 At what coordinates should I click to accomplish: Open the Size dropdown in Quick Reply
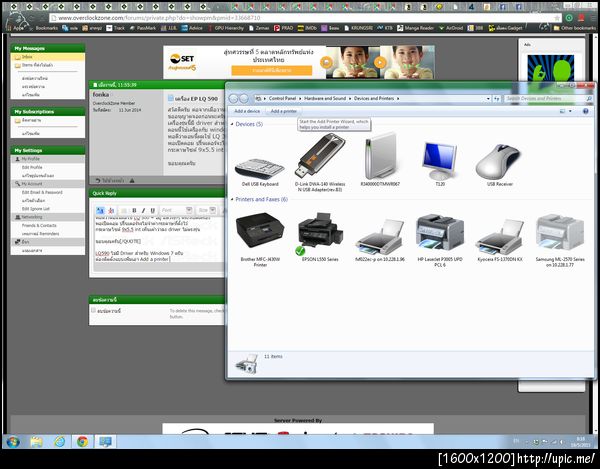[x=212, y=210]
